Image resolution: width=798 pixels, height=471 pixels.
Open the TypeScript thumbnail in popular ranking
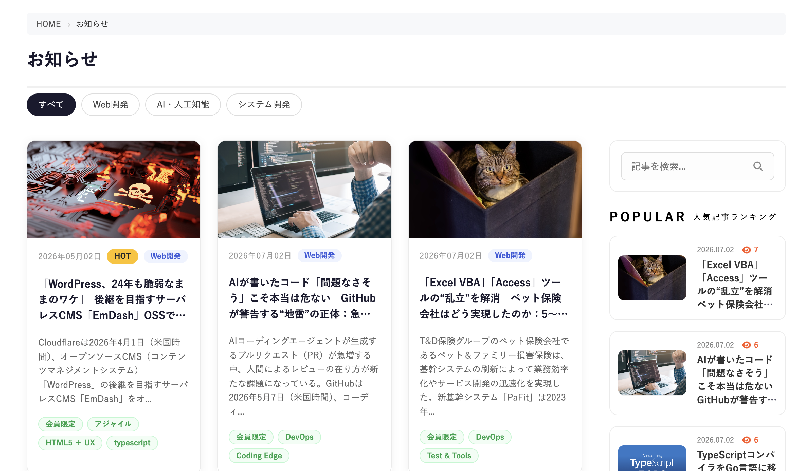tap(652, 458)
